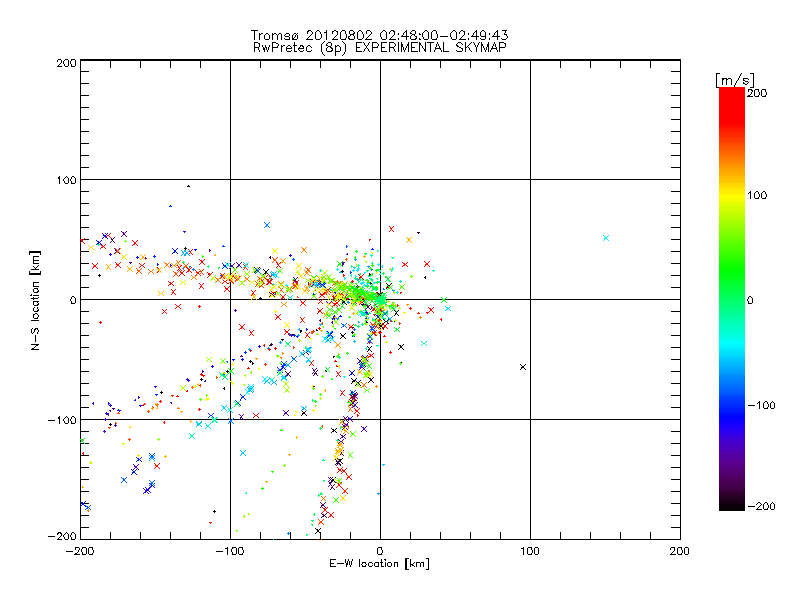Click the colorbar's "-100" label
800x600 pixels.
761,405
